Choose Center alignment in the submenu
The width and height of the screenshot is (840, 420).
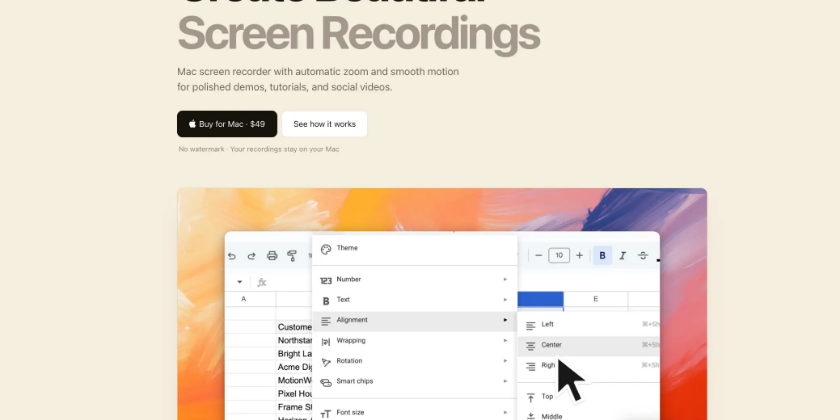(588, 345)
